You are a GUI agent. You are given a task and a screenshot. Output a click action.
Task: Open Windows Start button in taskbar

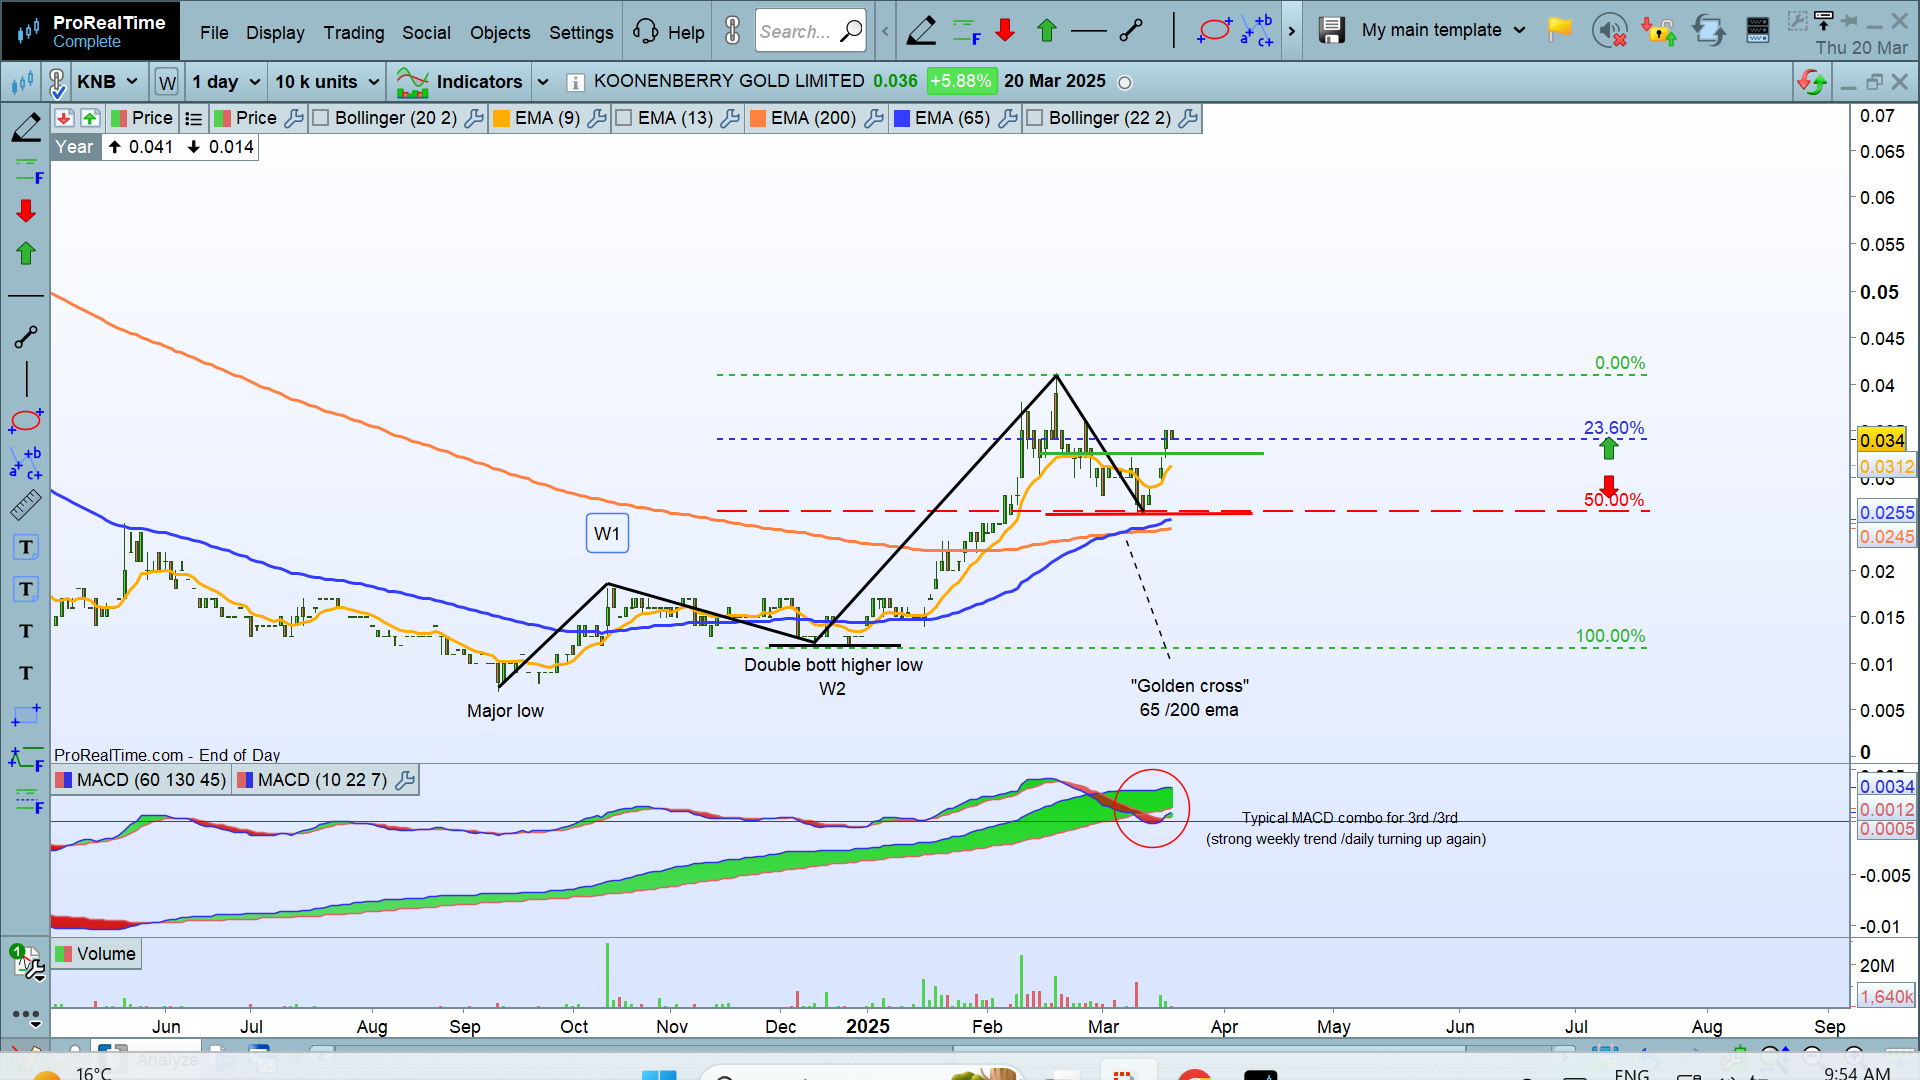click(658, 1075)
